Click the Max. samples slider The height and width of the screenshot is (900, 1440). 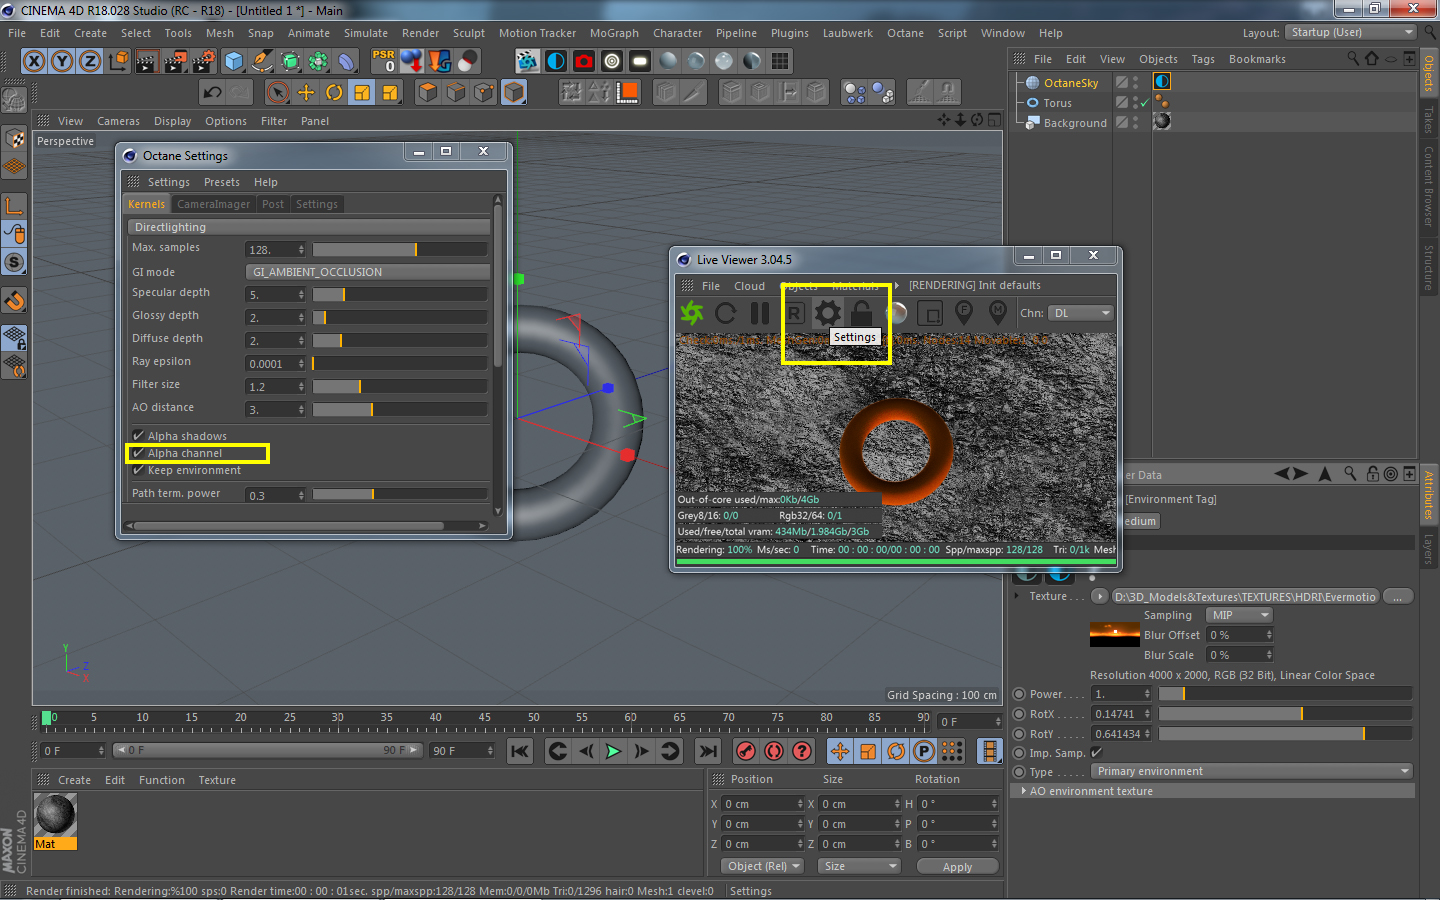tap(399, 249)
